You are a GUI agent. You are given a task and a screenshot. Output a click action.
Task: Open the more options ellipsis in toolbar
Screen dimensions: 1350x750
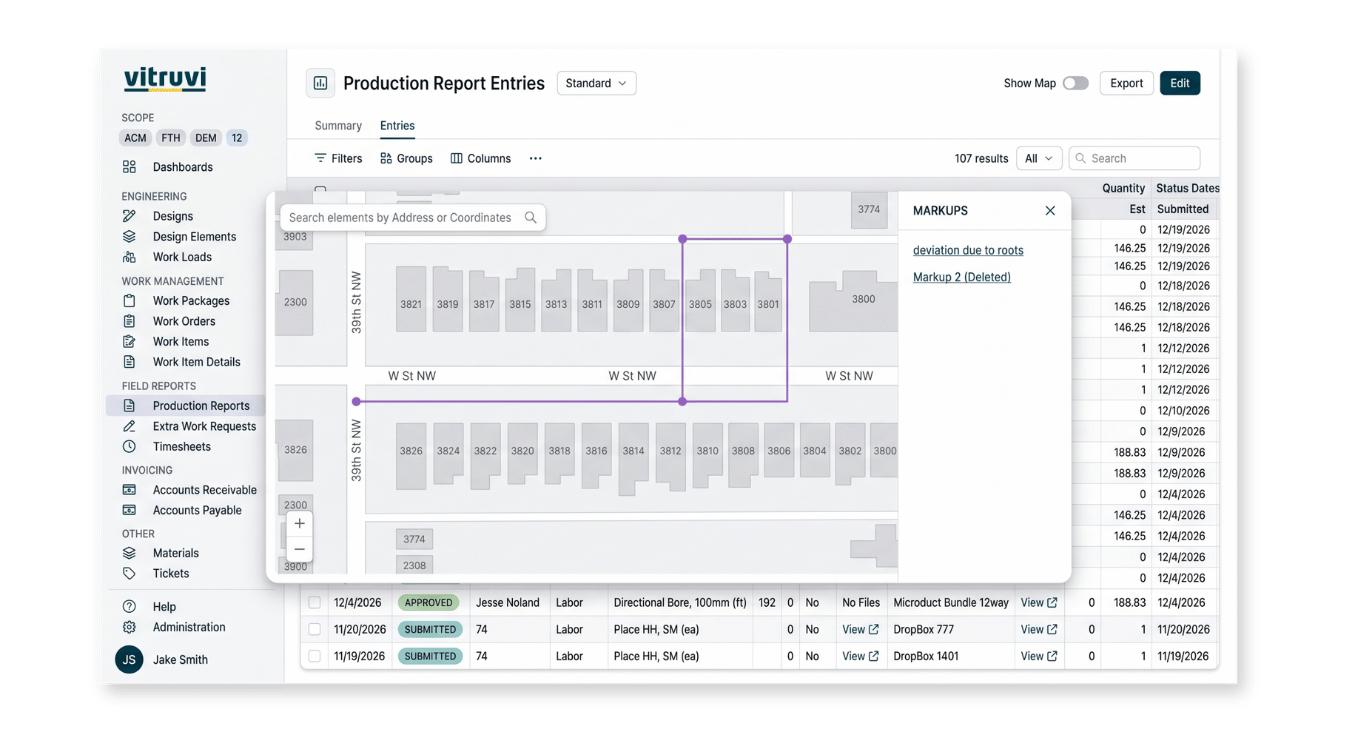(x=536, y=158)
